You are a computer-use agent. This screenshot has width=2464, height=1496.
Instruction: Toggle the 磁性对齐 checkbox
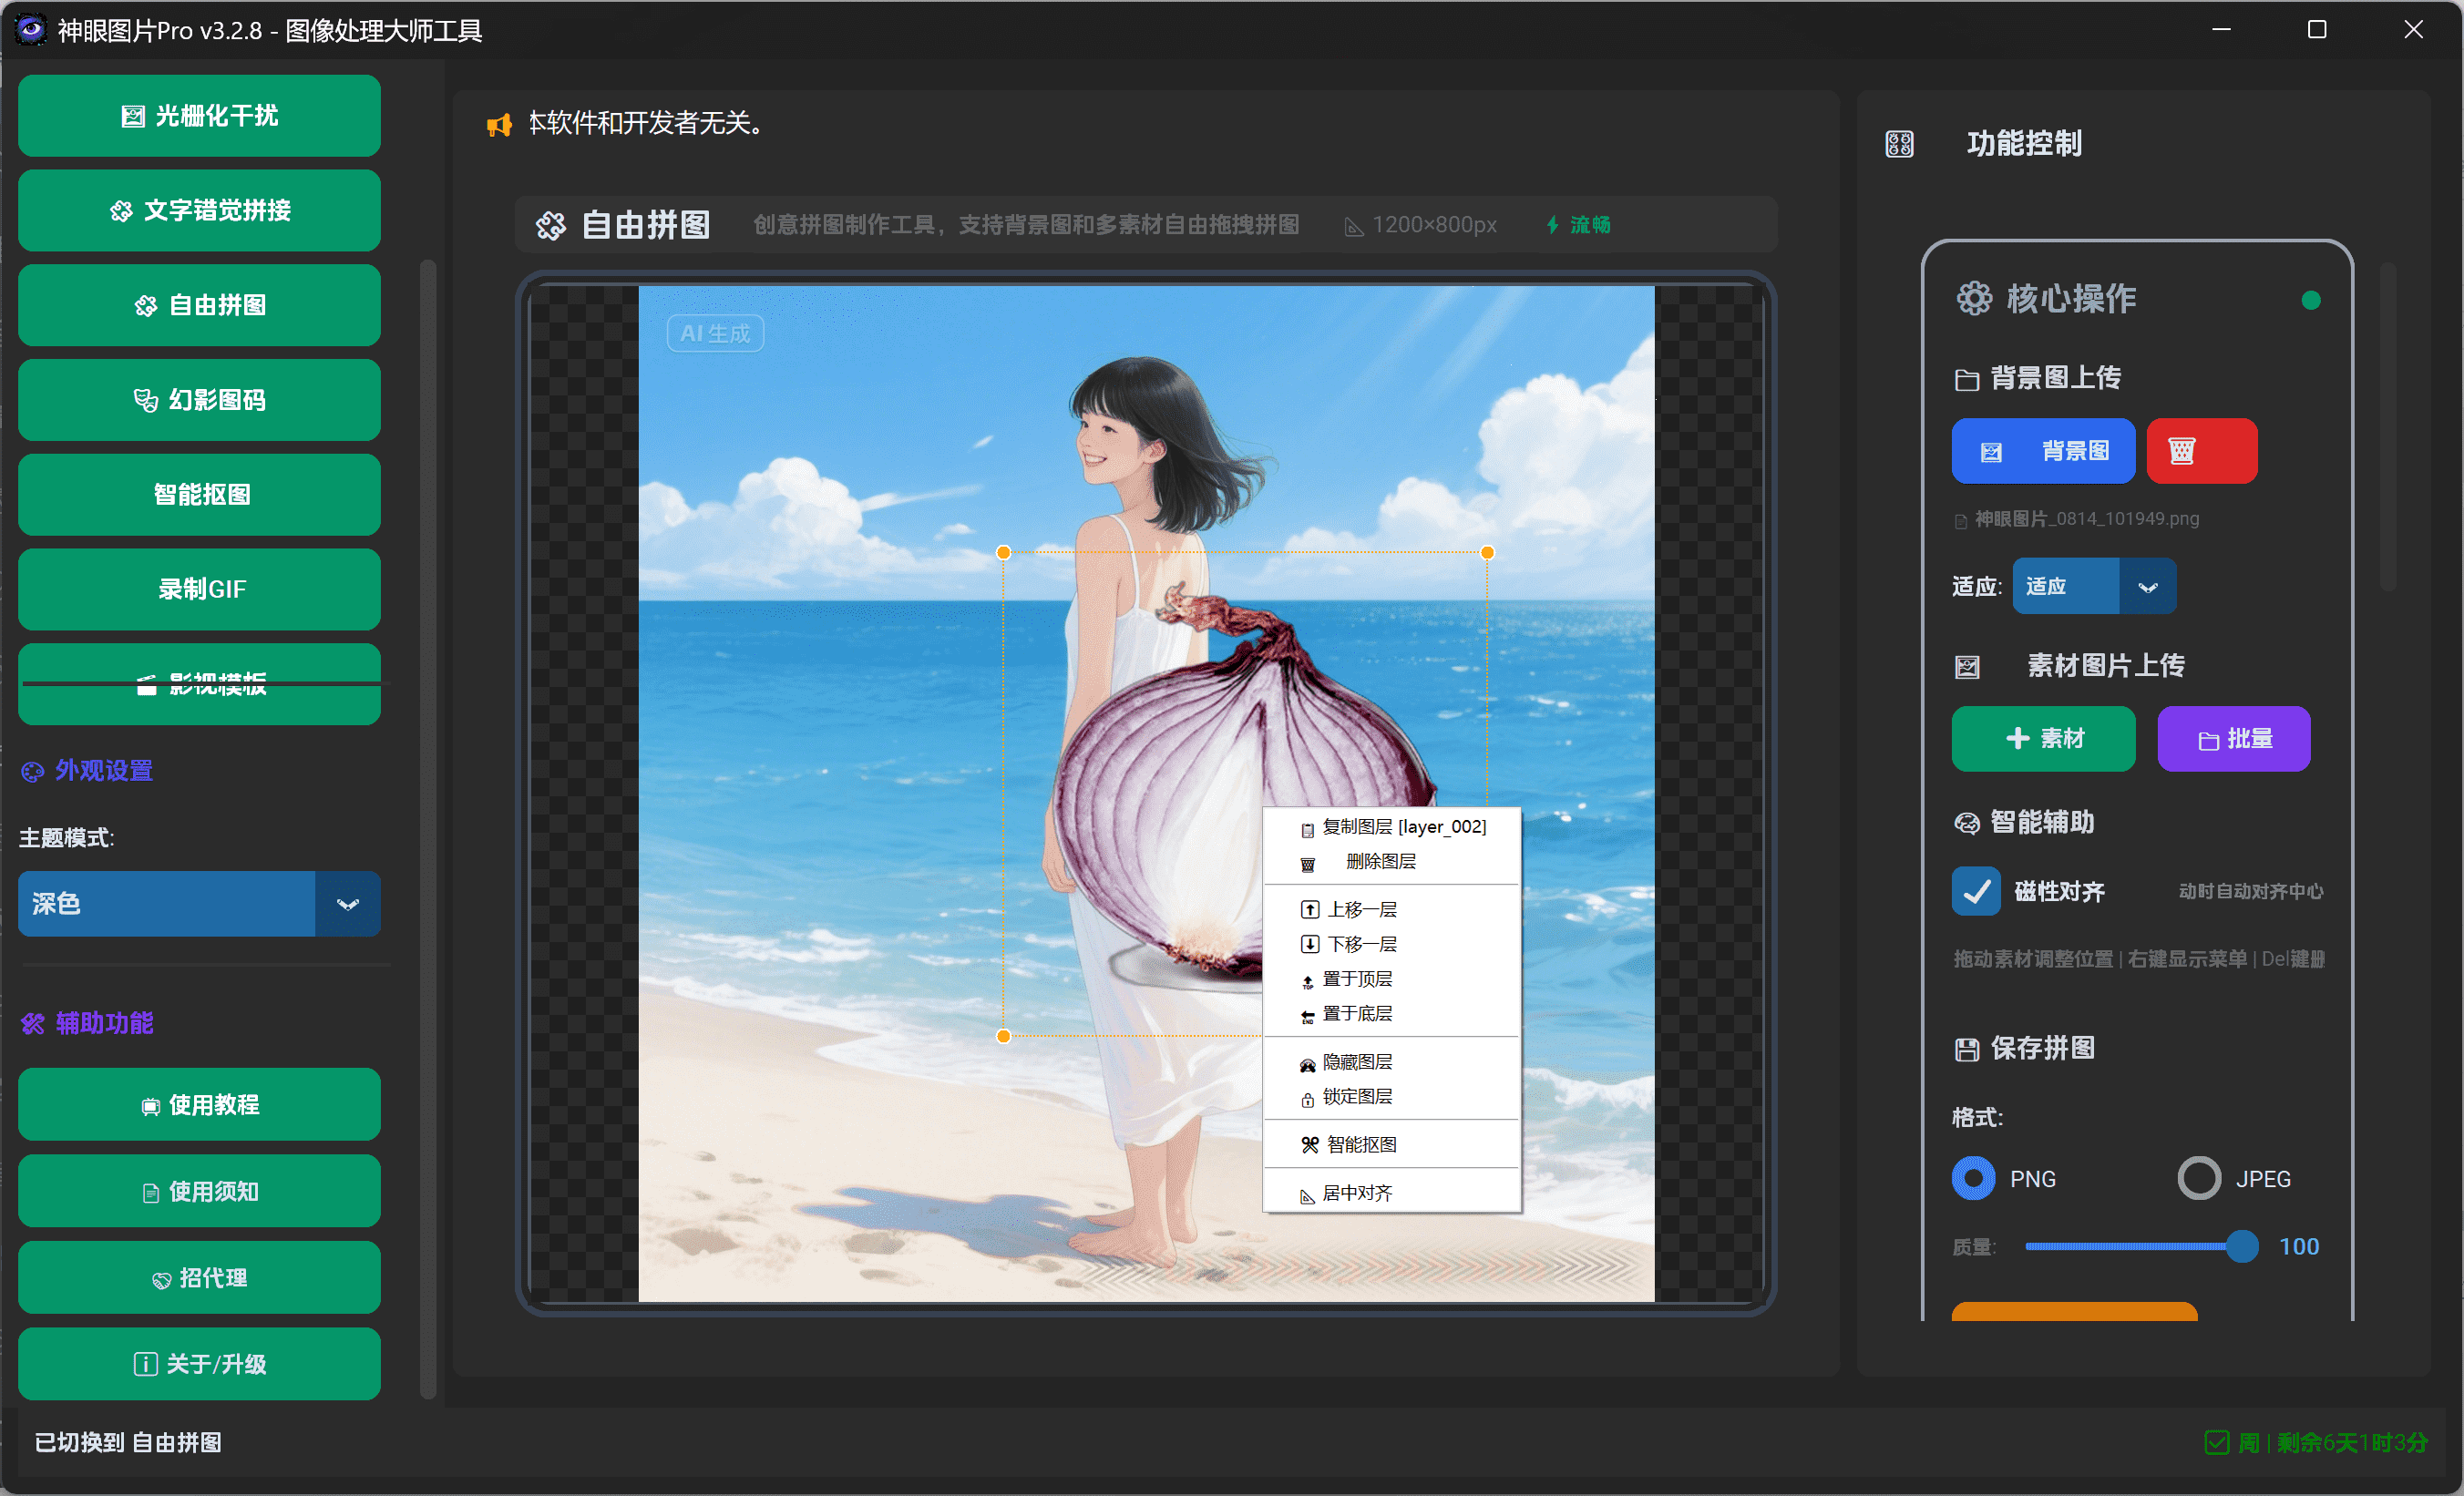coord(1975,891)
